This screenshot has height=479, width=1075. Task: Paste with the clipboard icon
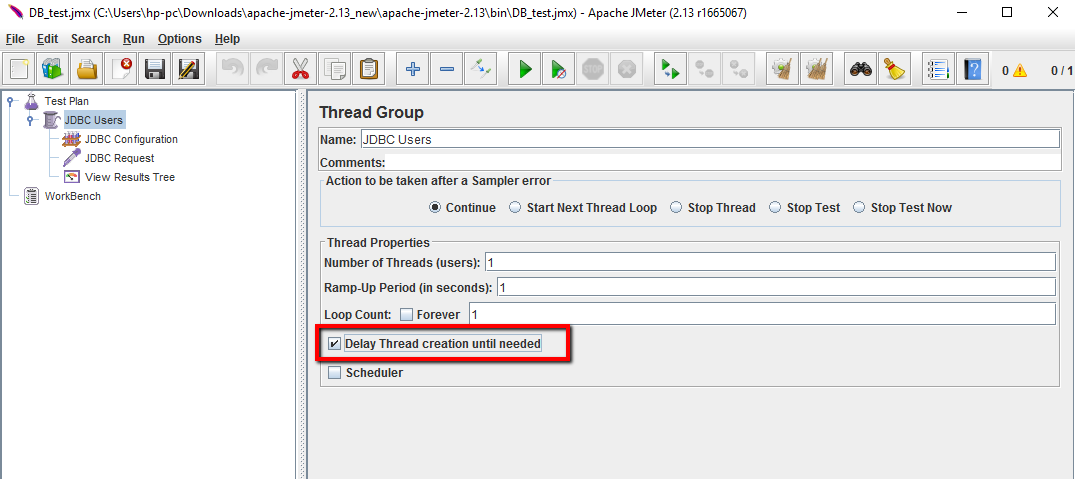(x=367, y=69)
